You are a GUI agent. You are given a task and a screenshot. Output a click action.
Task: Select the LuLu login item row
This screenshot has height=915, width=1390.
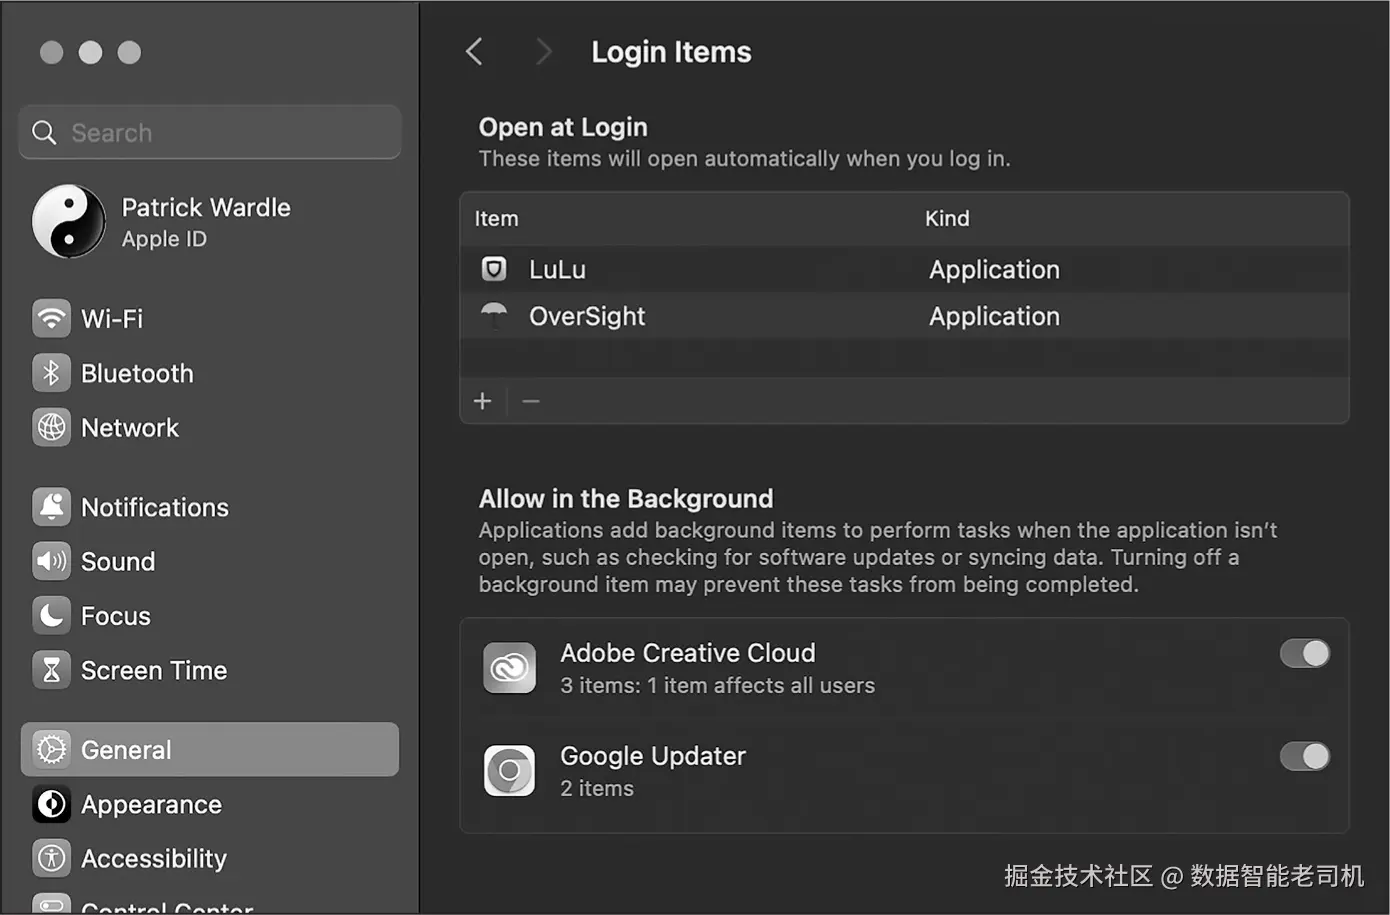(x=904, y=269)
